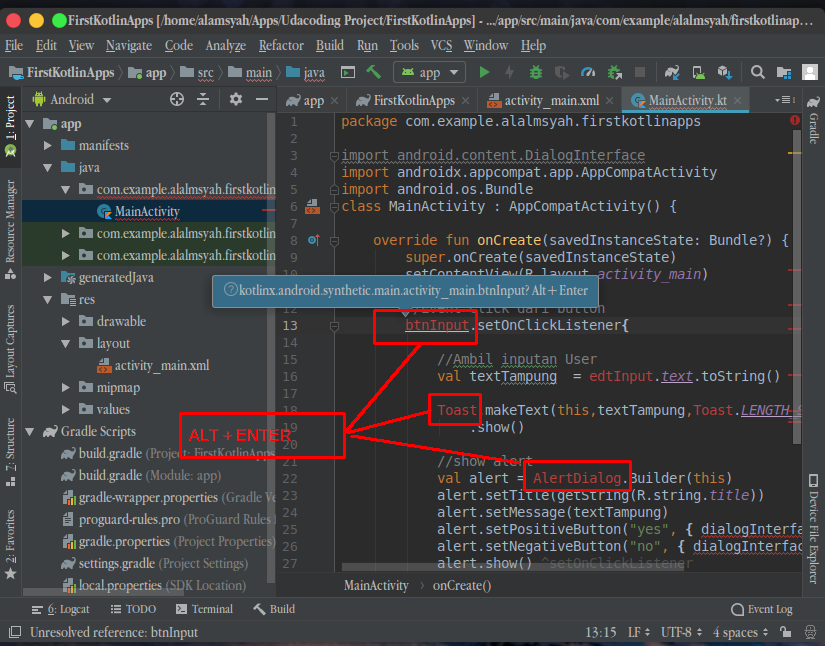825x646 pixels.
Task: Click the 4 spaces indent selector
Action: [x=740, y=632]
